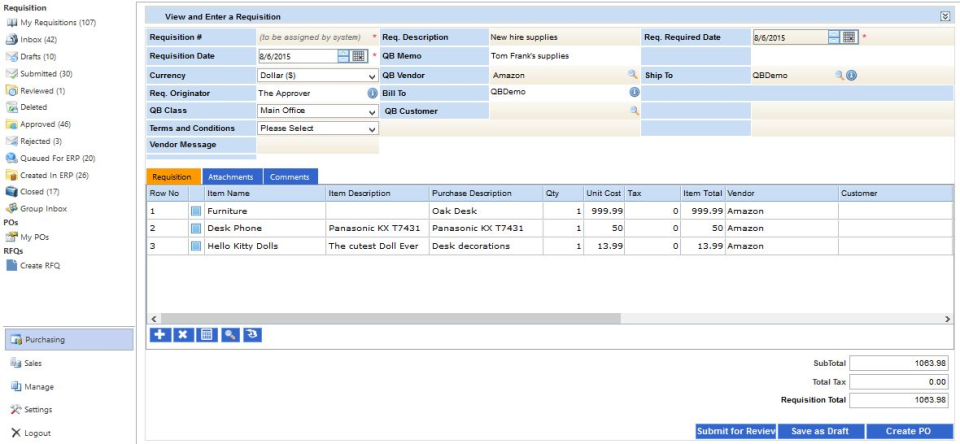Open Reviewed (1) requisitions
Image resolution: width=960 pixels, height=444 pixels.
[36, 91]
